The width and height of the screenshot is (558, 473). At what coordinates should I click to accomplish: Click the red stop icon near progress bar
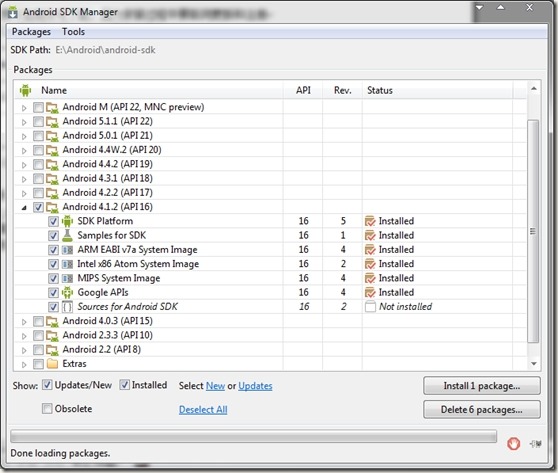coord(513,443)
